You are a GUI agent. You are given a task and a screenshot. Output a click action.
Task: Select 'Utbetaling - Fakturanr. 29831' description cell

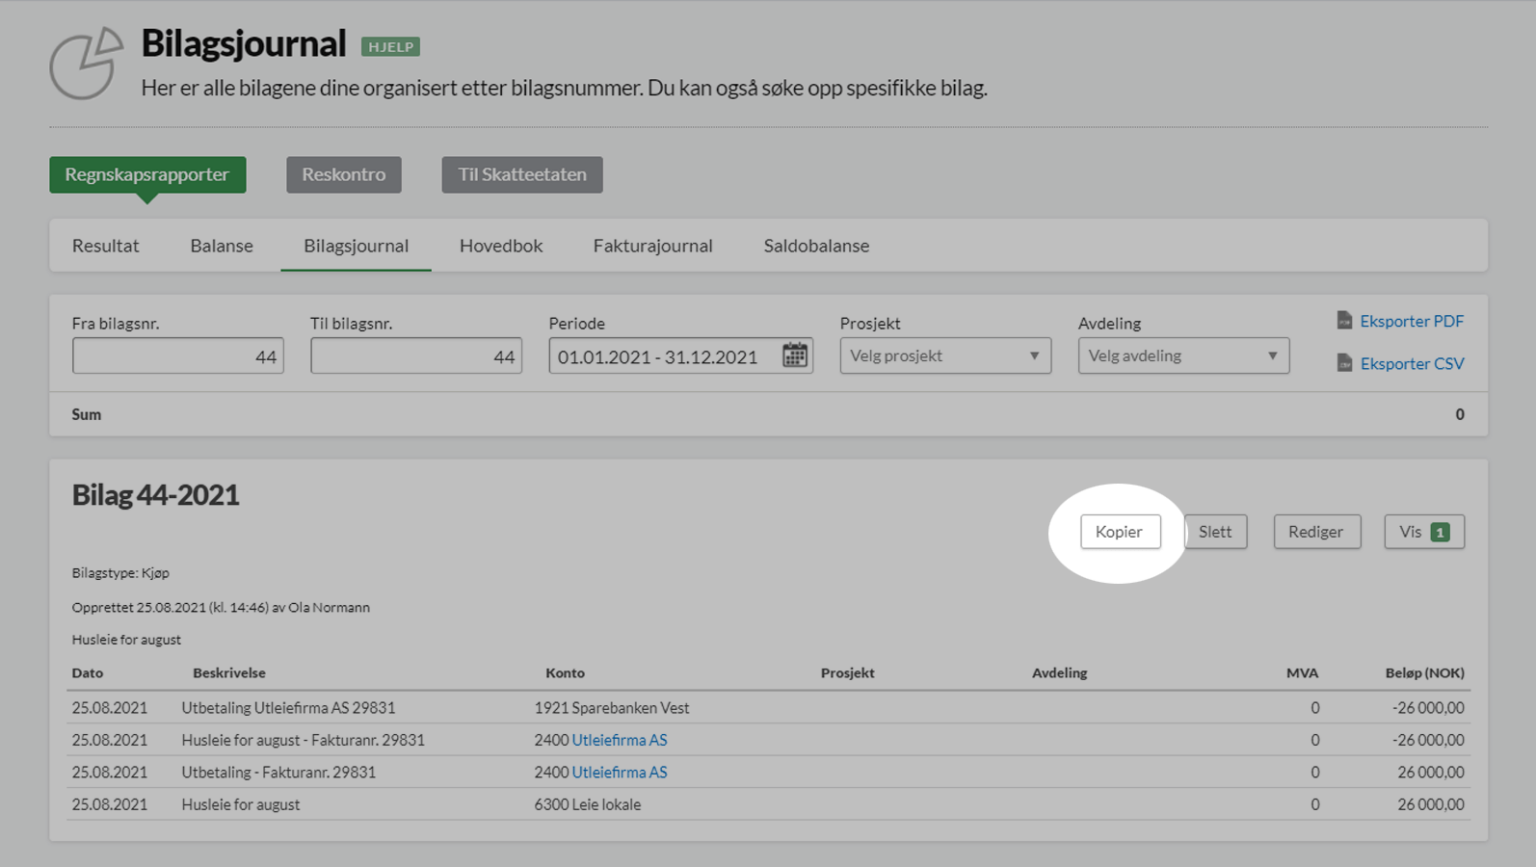tap(279, 772)
